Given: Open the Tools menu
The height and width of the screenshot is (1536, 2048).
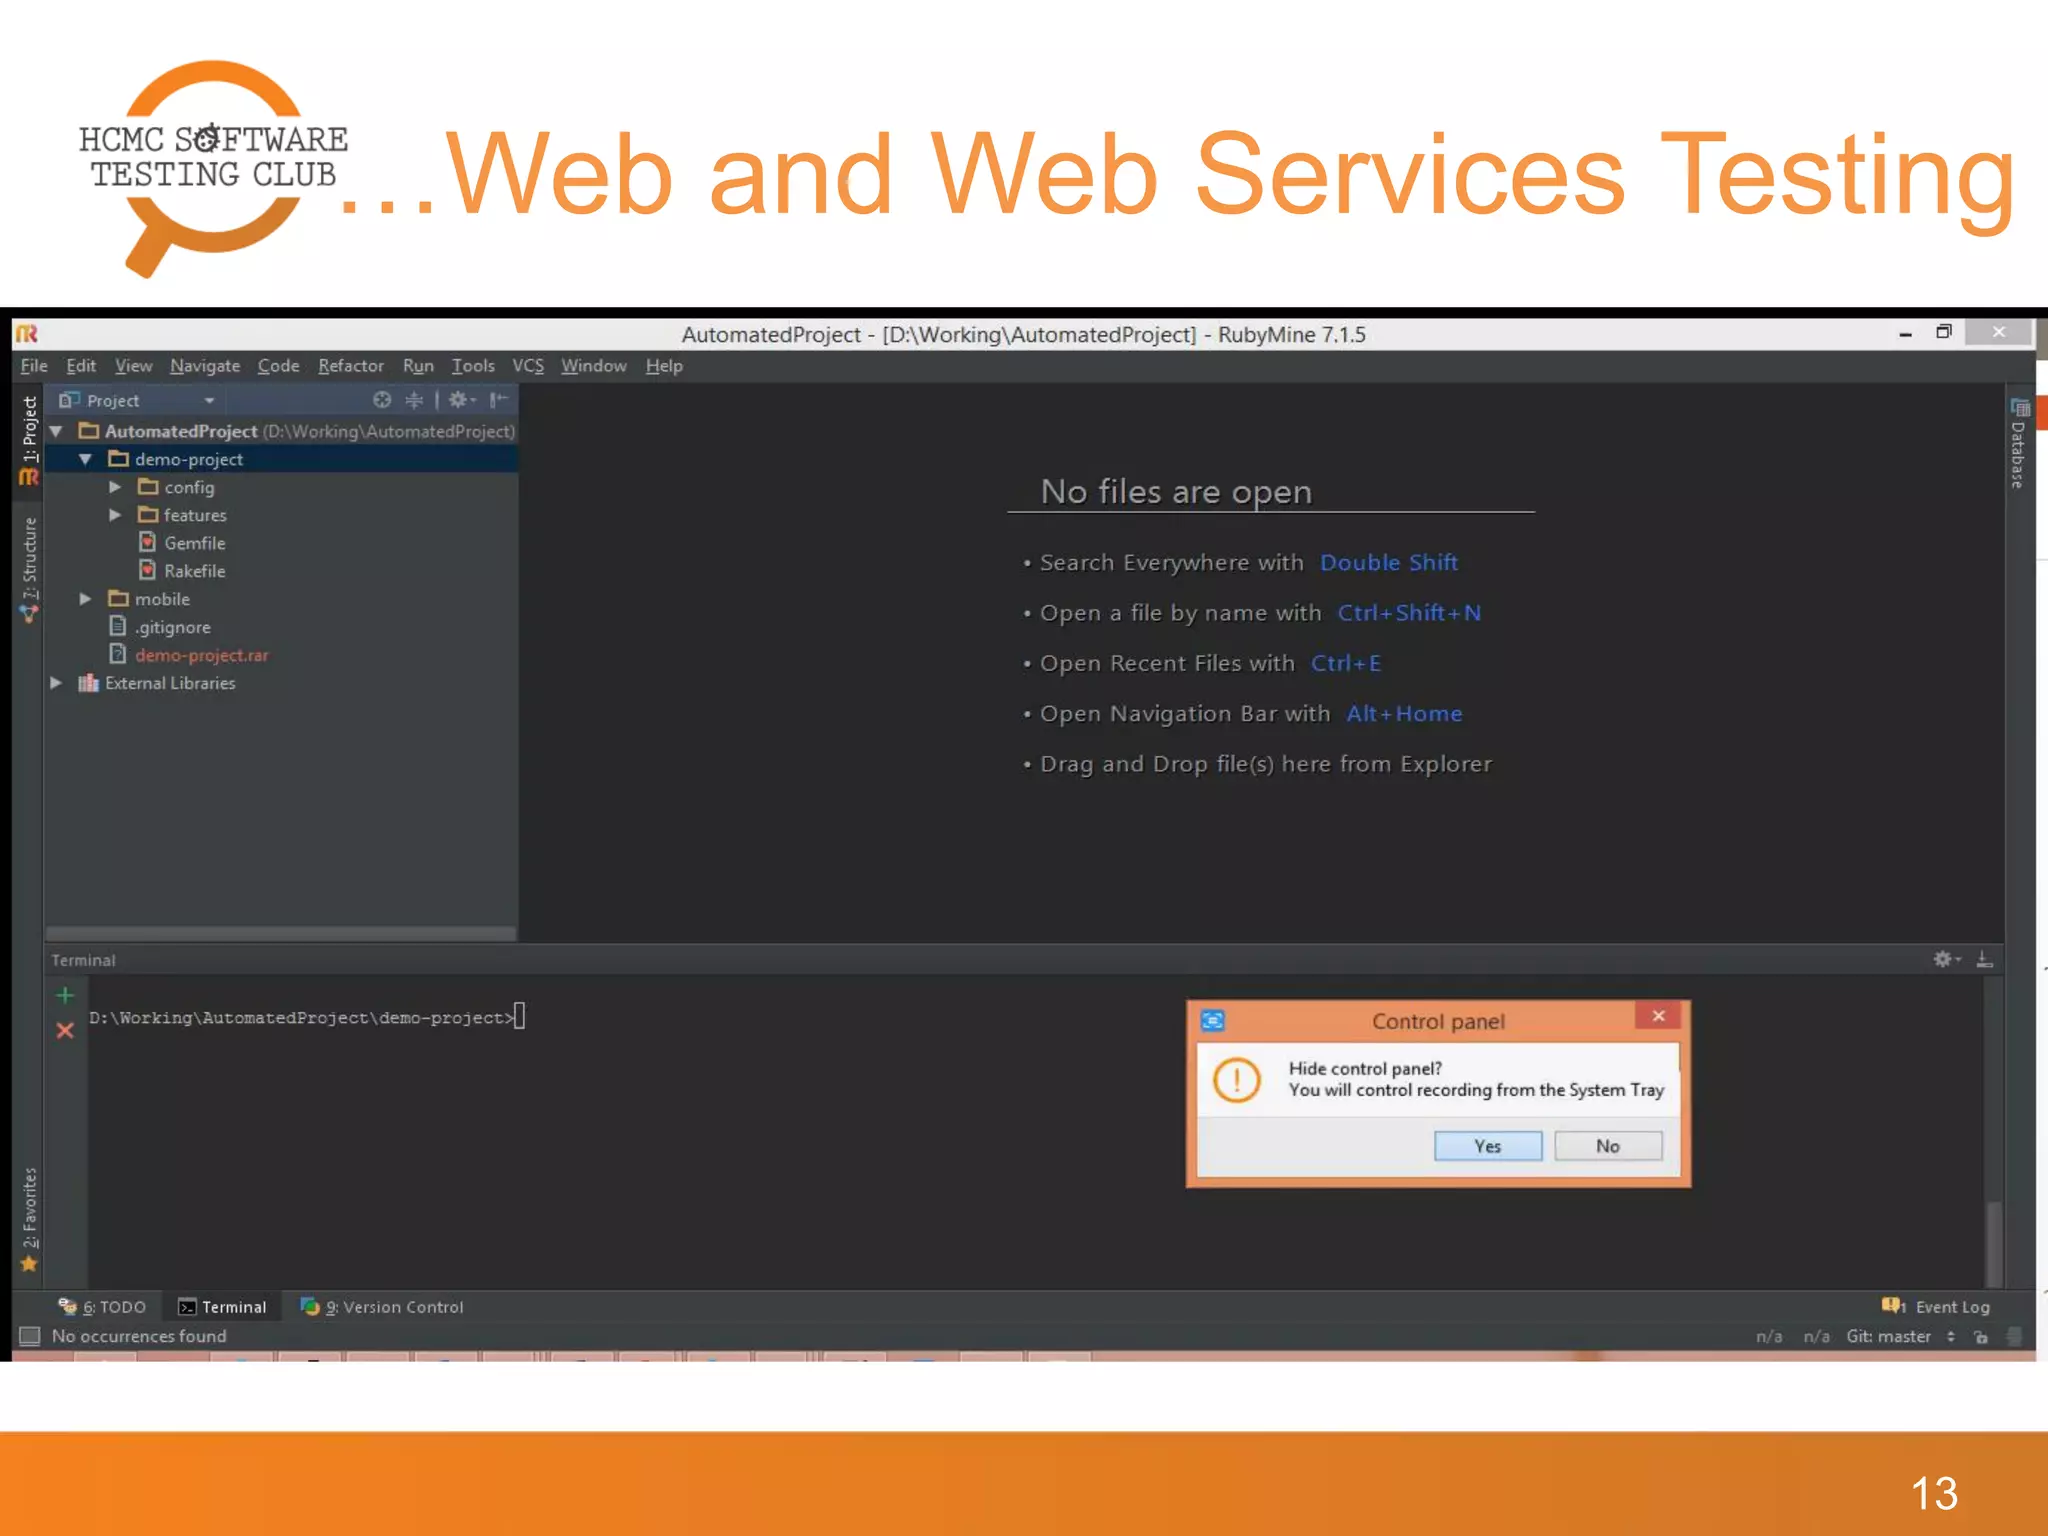Looking at the screenshot, I should tap(473, 366).
